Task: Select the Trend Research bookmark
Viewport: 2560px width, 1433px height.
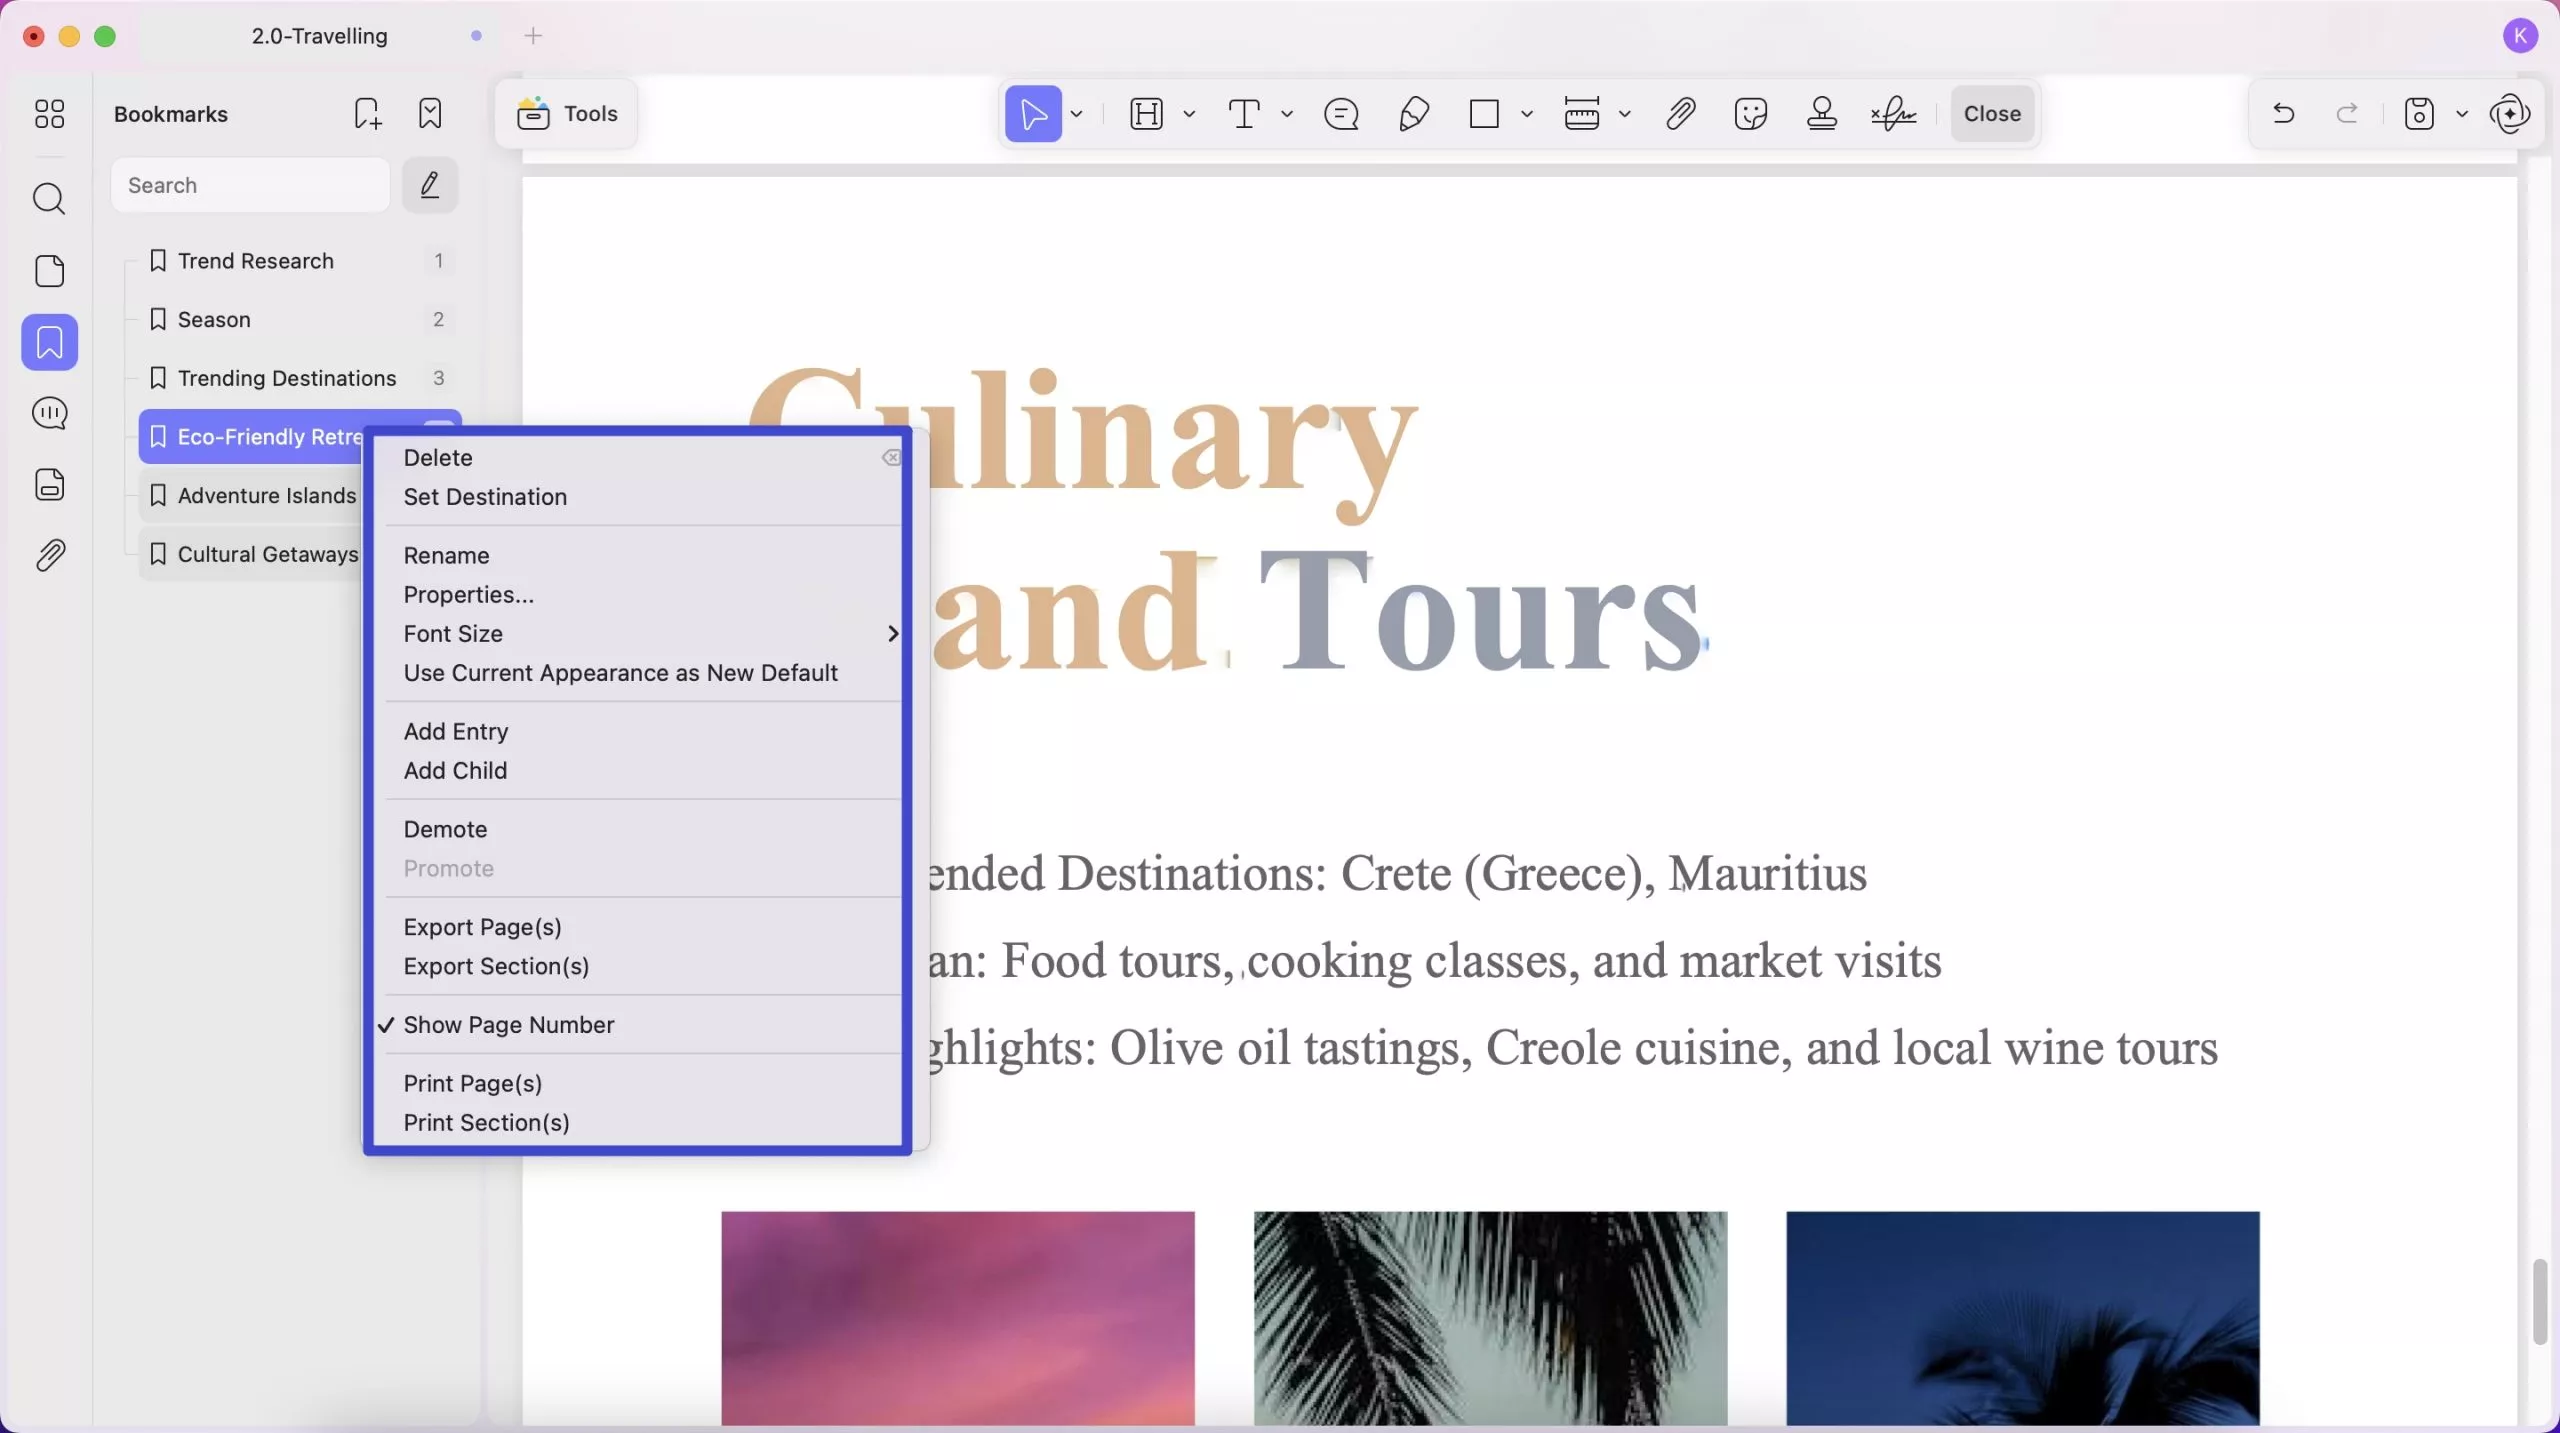Action: pos(300,261)
